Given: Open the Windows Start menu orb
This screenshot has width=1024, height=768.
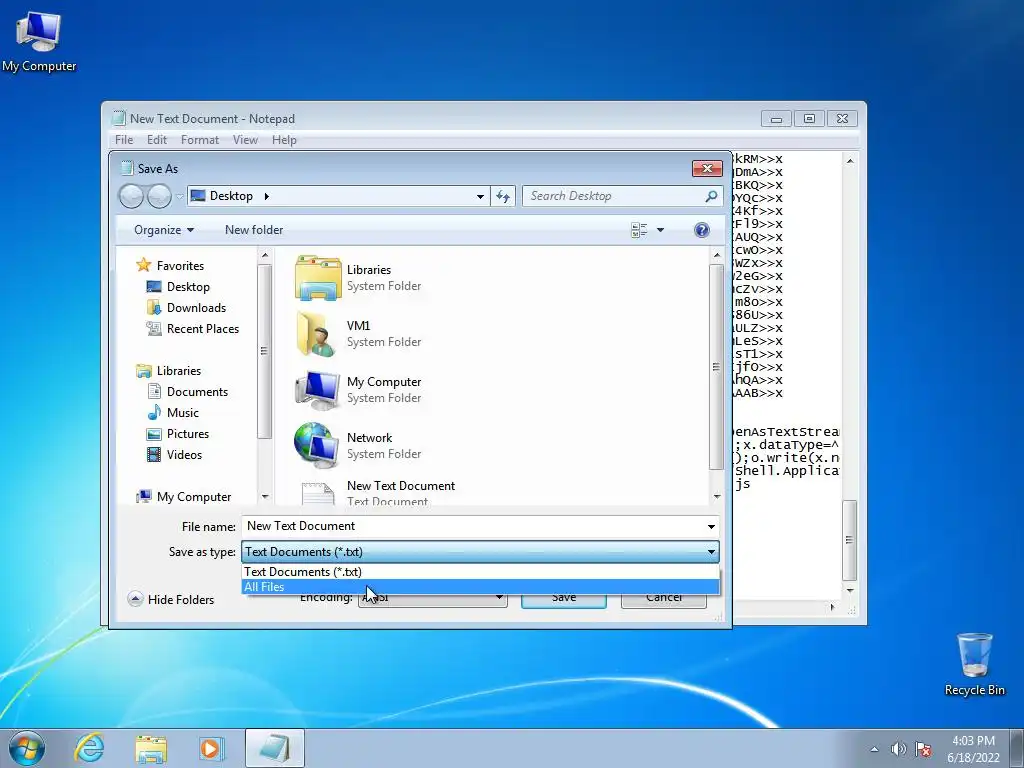Looking at the screenshot, I should click(x=27, y=748).
